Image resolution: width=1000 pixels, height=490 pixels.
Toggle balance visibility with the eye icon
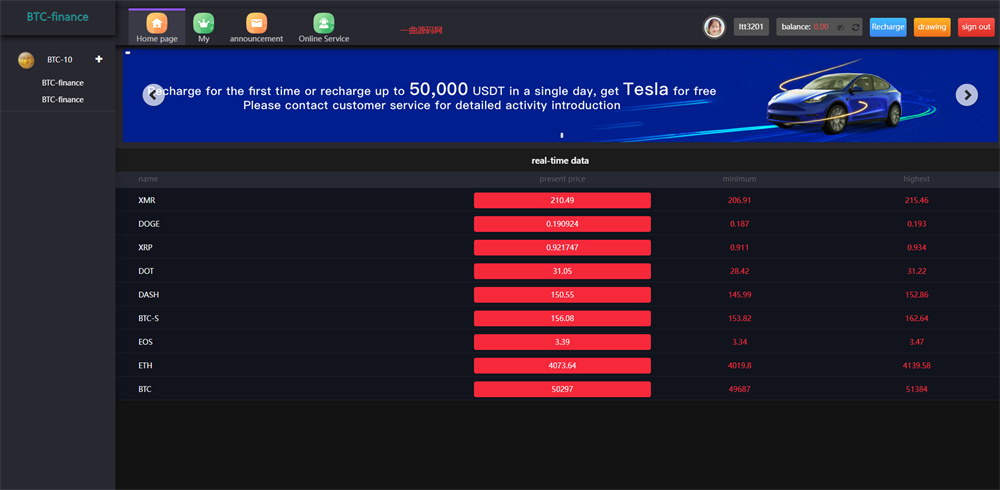tap(841, 27)
